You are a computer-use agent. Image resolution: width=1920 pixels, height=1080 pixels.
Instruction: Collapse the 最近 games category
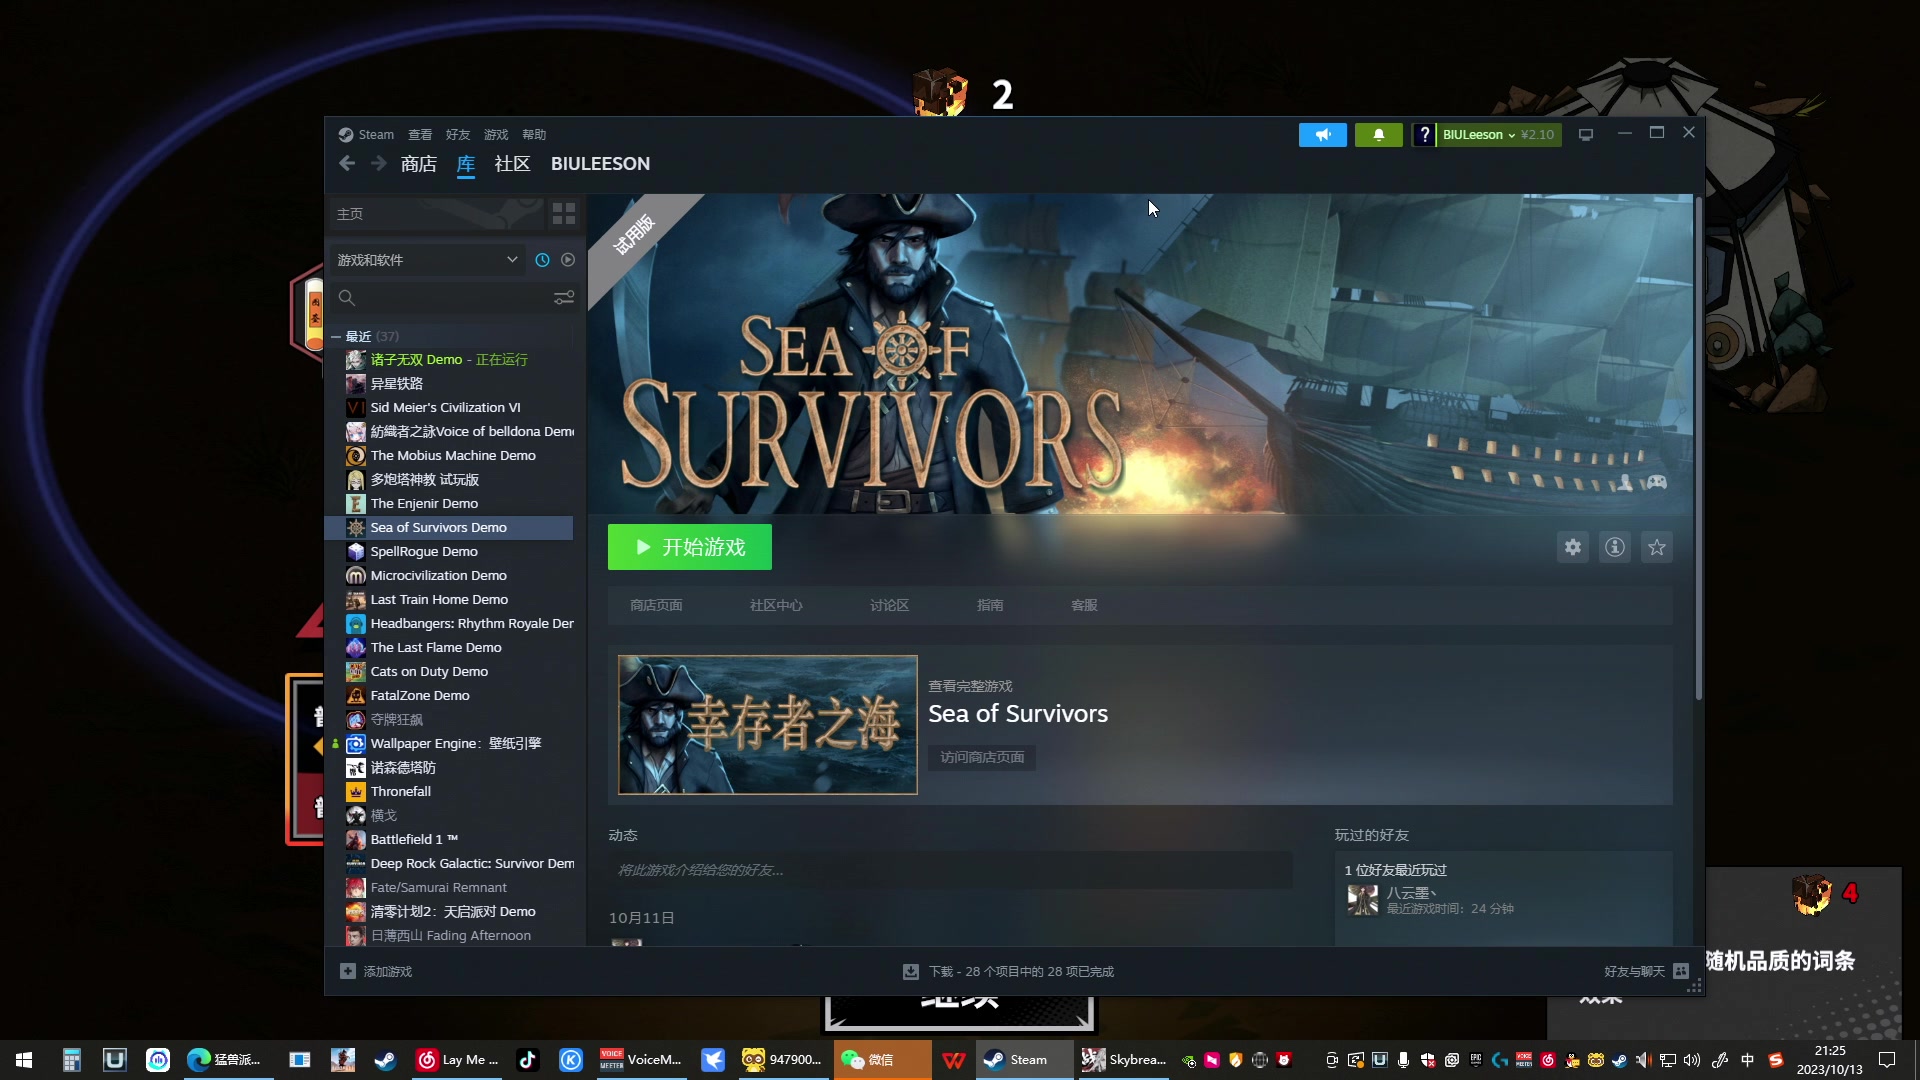tap(336, 337)
